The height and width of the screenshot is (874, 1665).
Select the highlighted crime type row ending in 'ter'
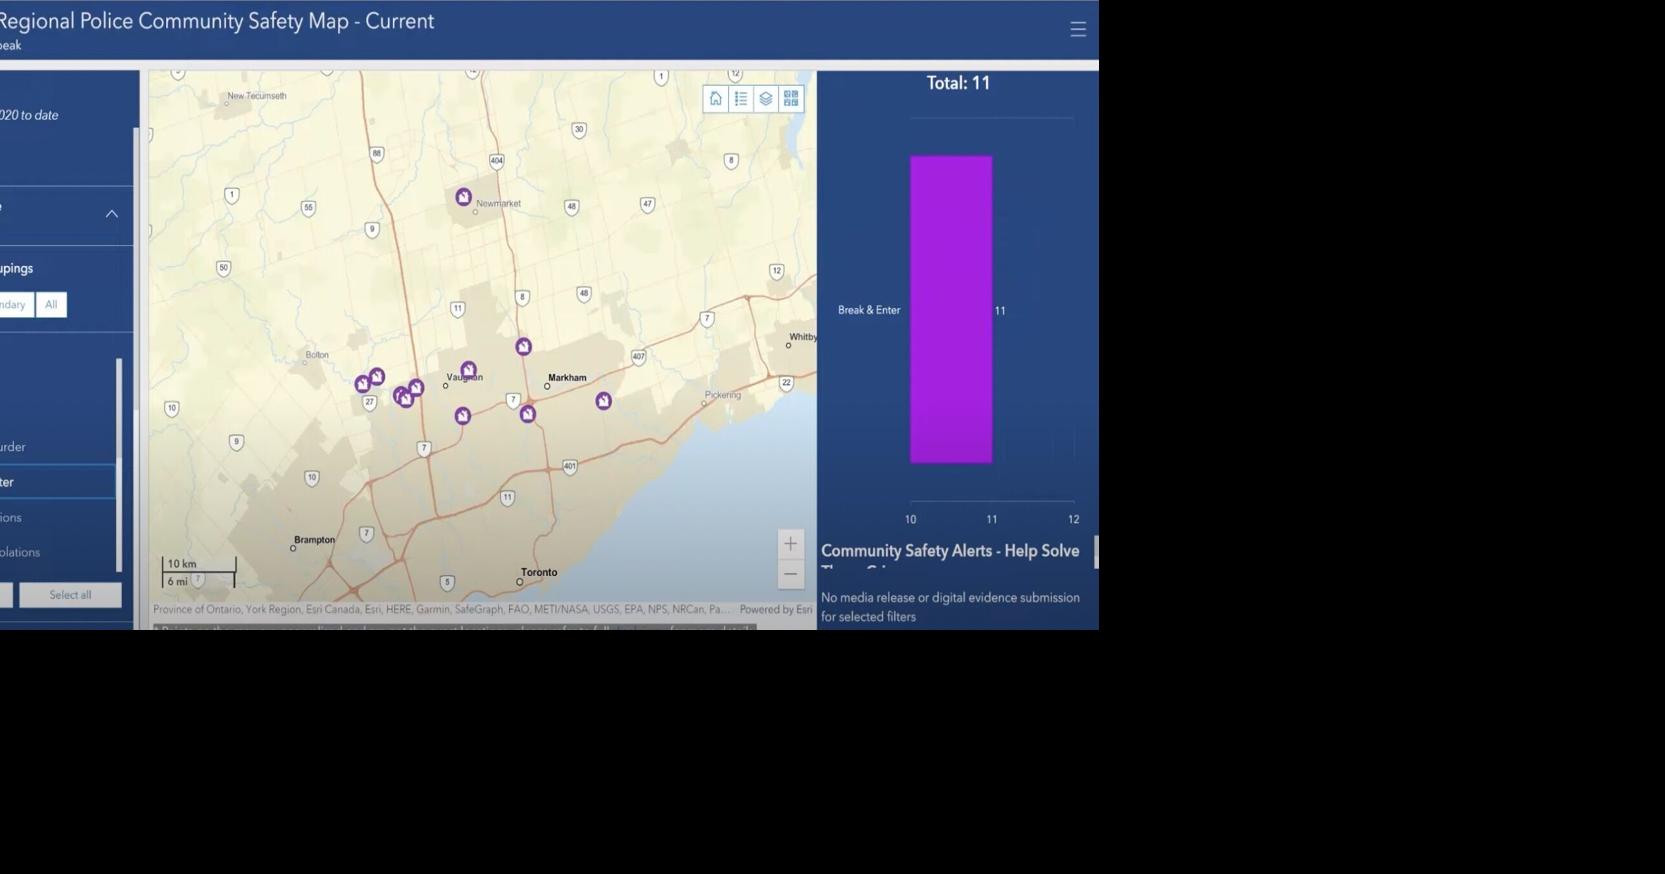pyautogui.click(x=57, y=482)
